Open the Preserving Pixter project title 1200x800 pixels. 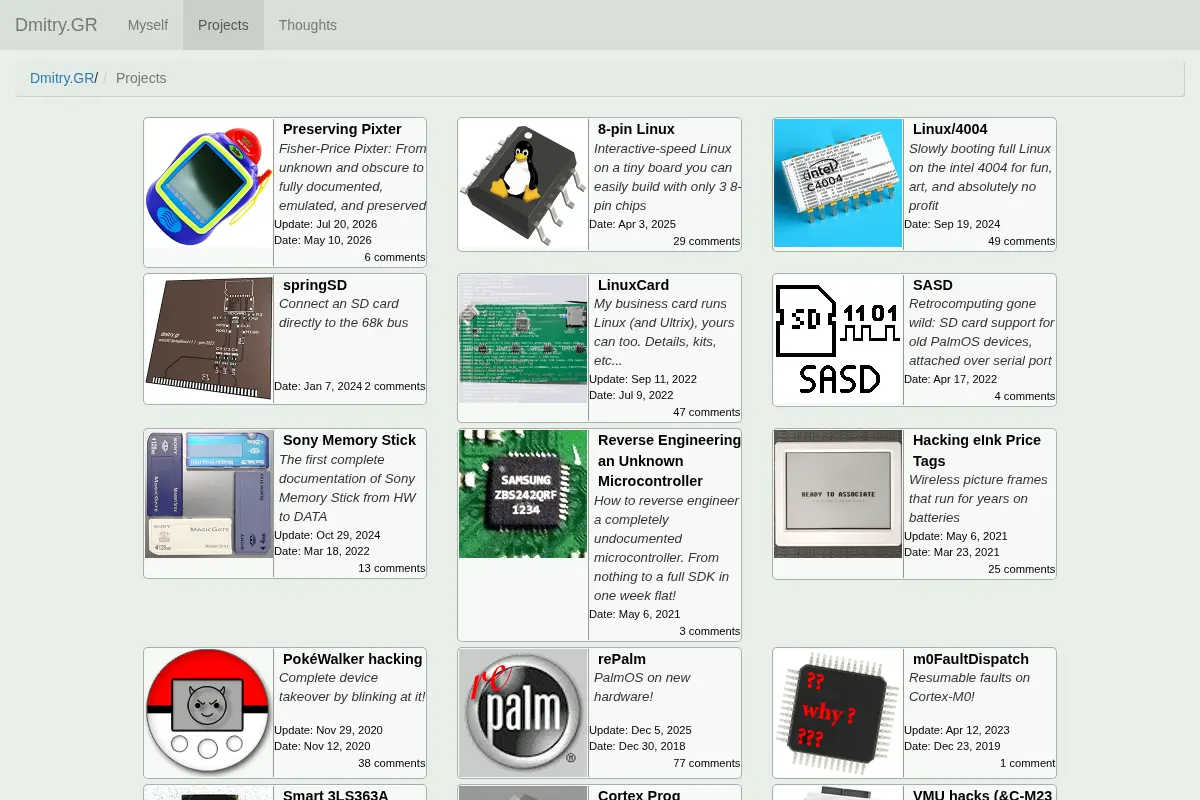[342, 129]
